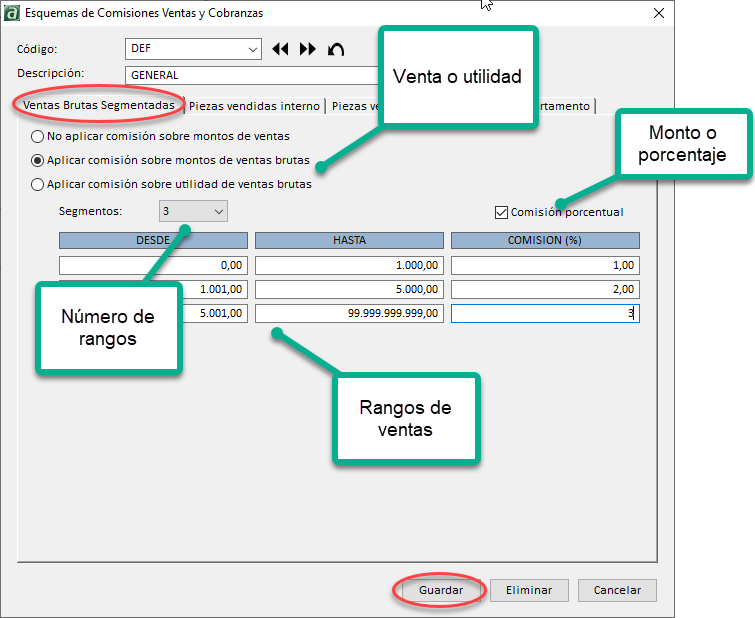Go to the next record arrows
Viewport: 755px width, 618px height.
click(307, 49)
